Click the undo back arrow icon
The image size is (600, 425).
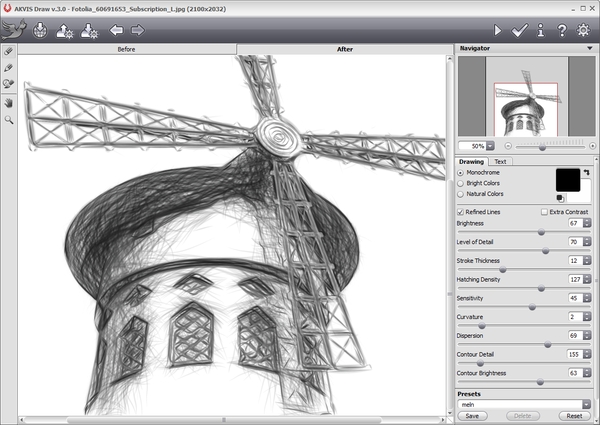[x=117, y=30]
